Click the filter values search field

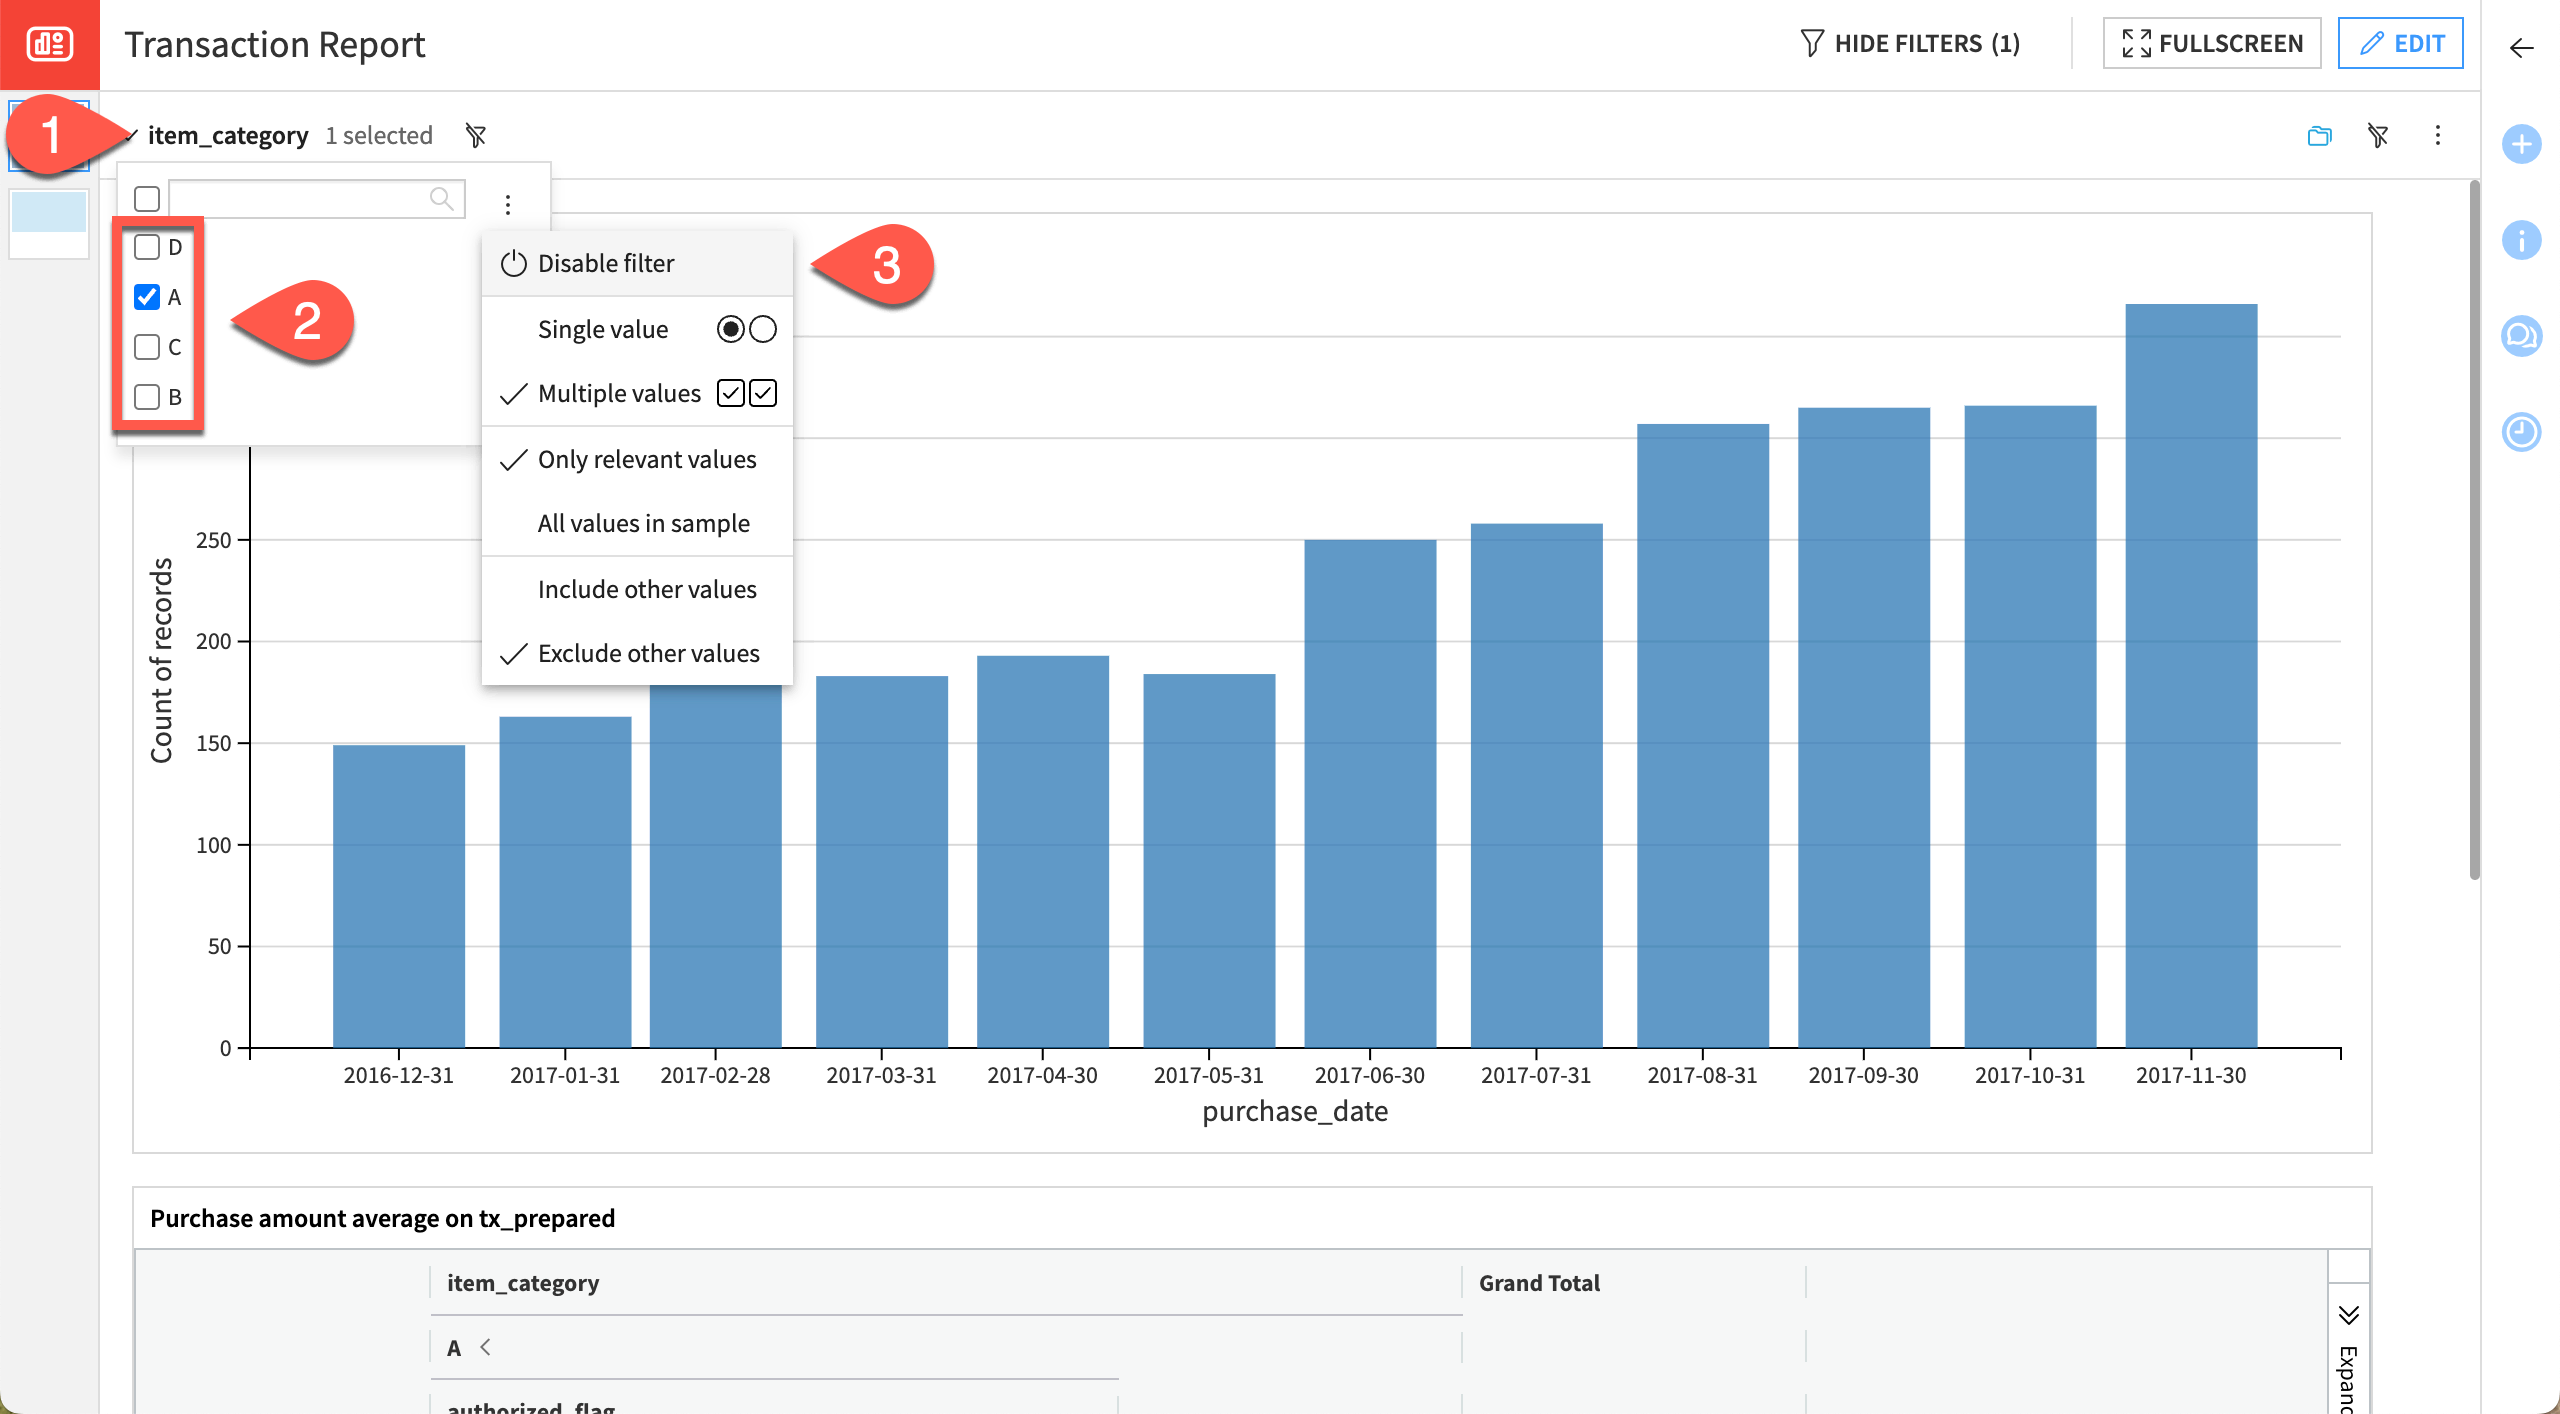point(316,198)
